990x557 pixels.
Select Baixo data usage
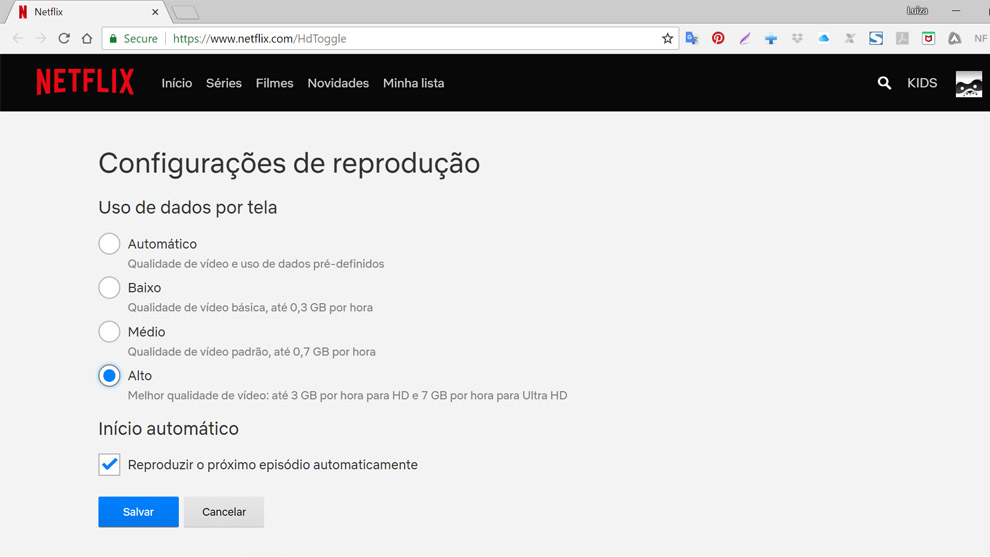click(109, 287)
